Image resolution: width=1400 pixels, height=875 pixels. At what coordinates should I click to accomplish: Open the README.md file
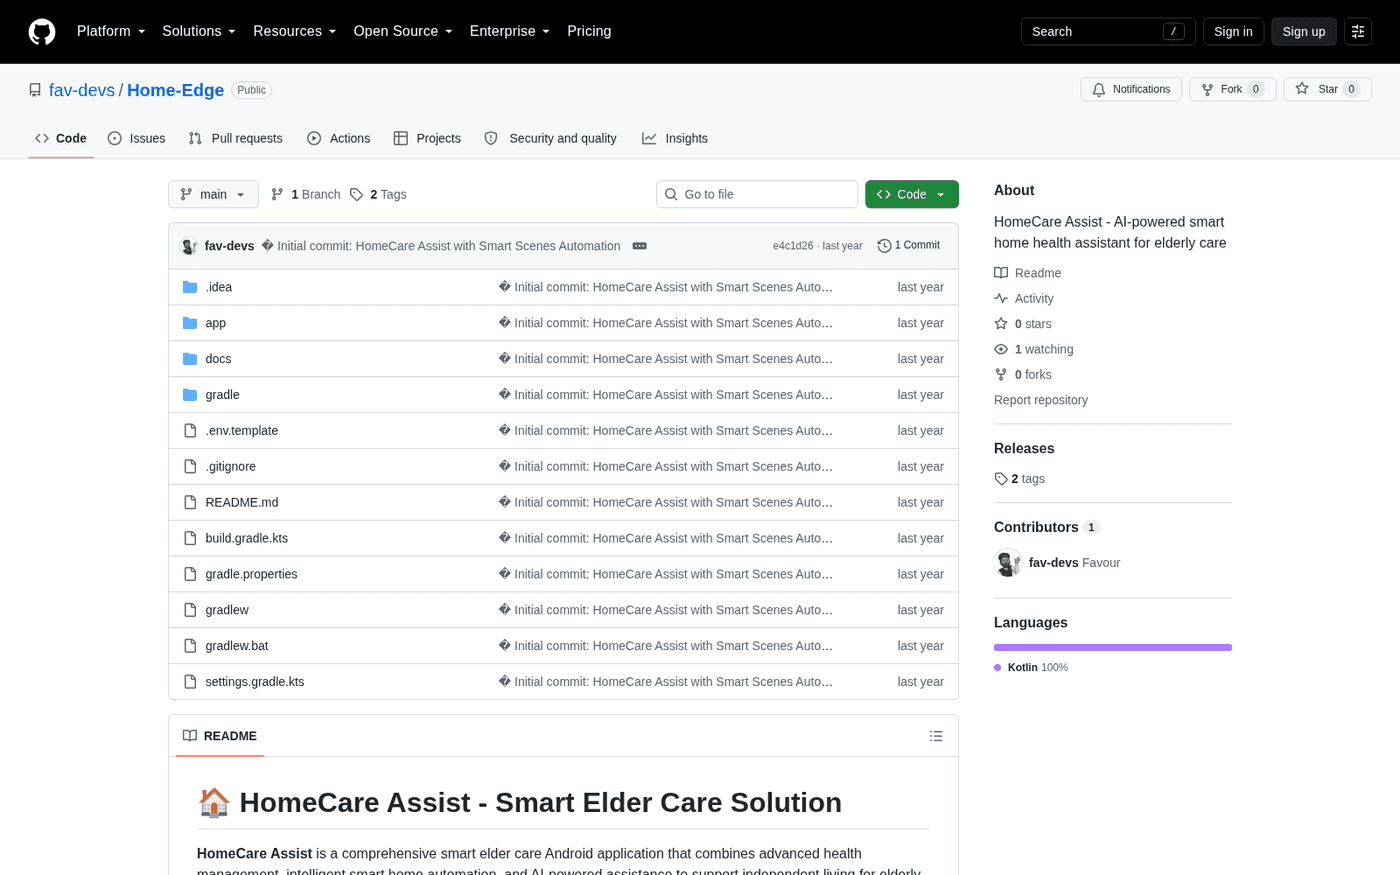(x=242, y=502)
